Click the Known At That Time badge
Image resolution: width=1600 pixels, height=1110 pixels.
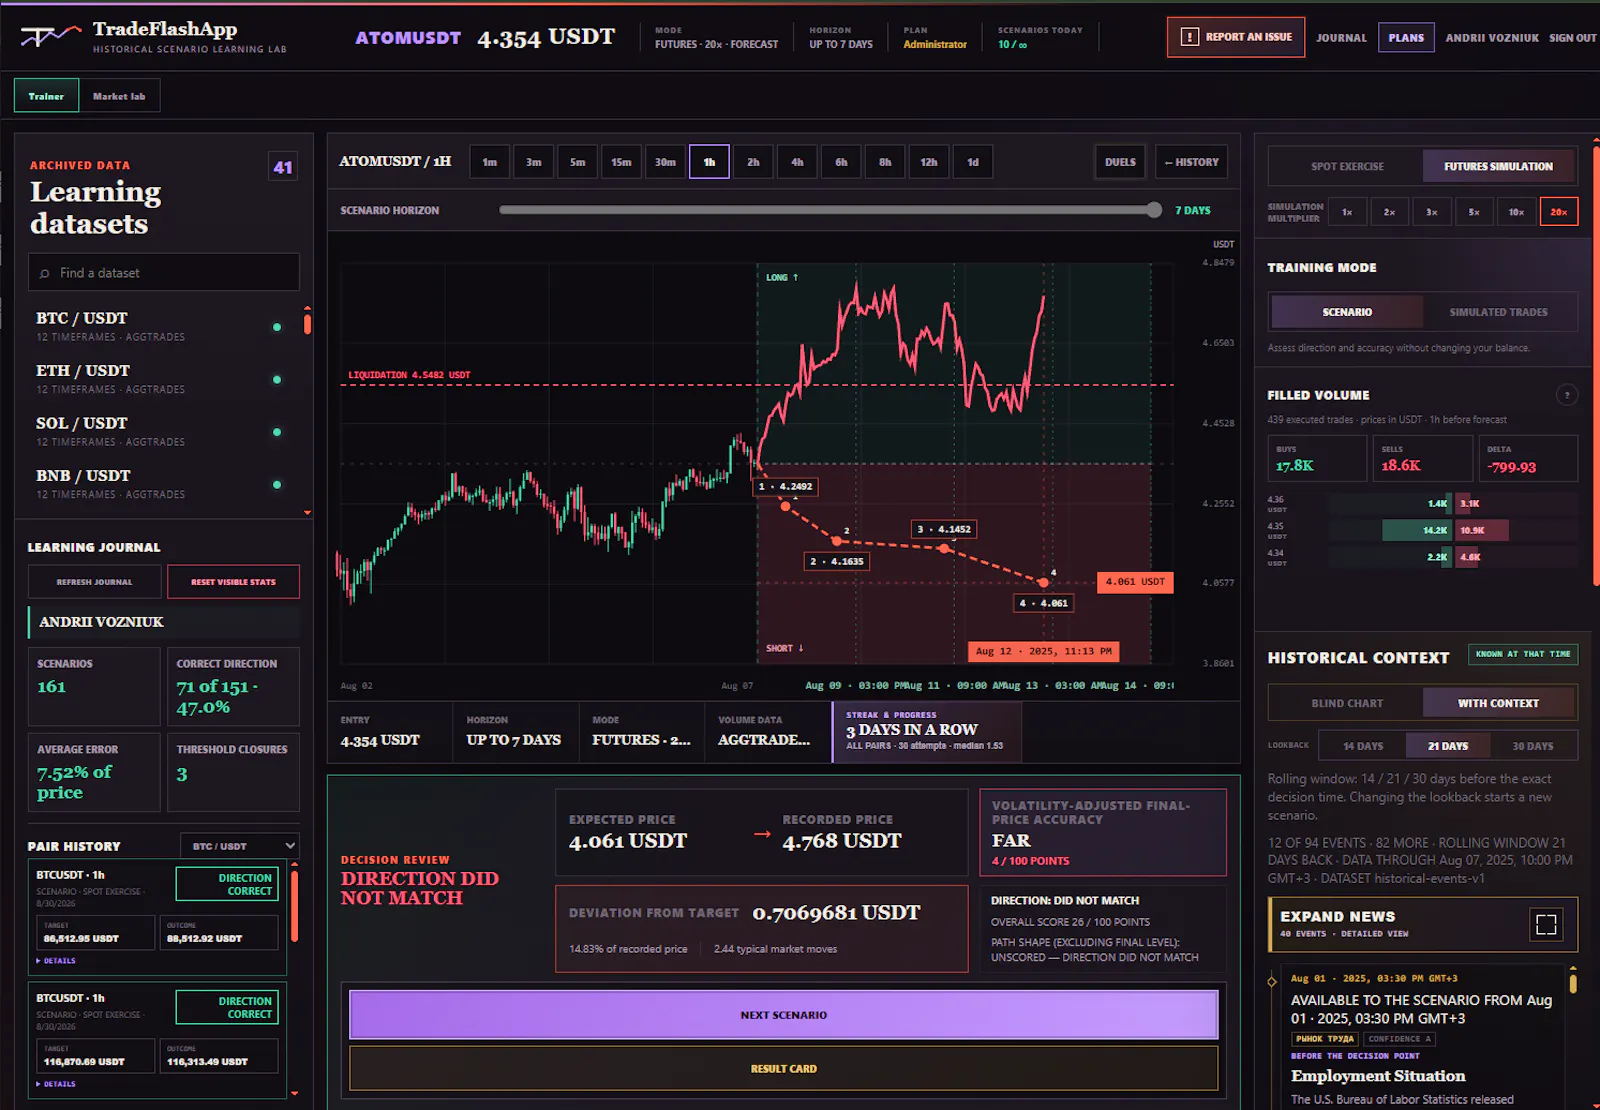tap(1523, 654)
